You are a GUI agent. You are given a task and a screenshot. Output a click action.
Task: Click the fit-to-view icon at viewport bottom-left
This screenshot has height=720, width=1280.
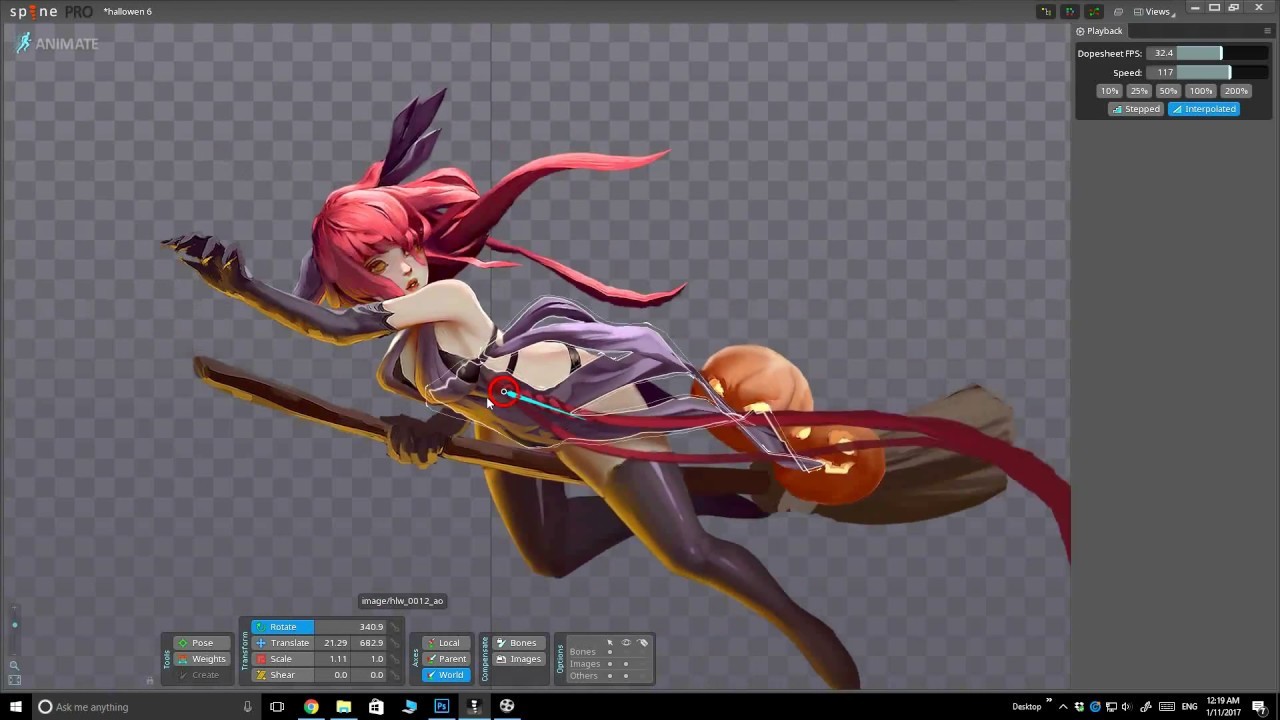14,680
